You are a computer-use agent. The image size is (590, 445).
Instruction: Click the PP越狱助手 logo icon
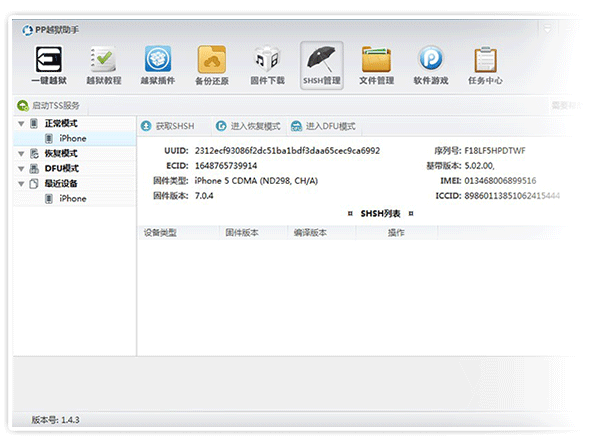pyautogui.click(x=27, y=30)
